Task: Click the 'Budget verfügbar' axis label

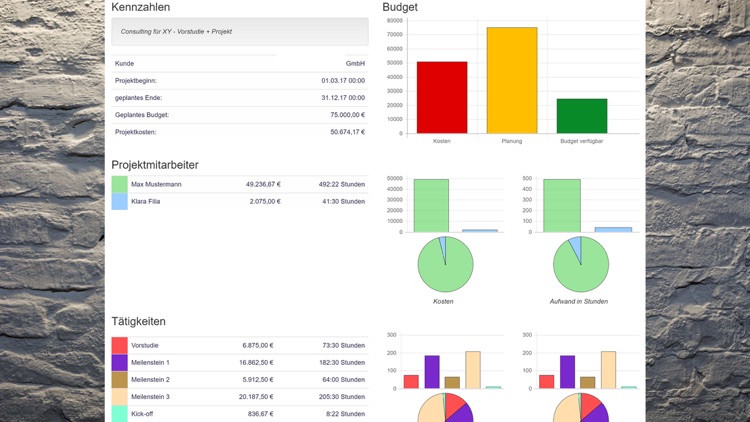Action: point(582,141)
